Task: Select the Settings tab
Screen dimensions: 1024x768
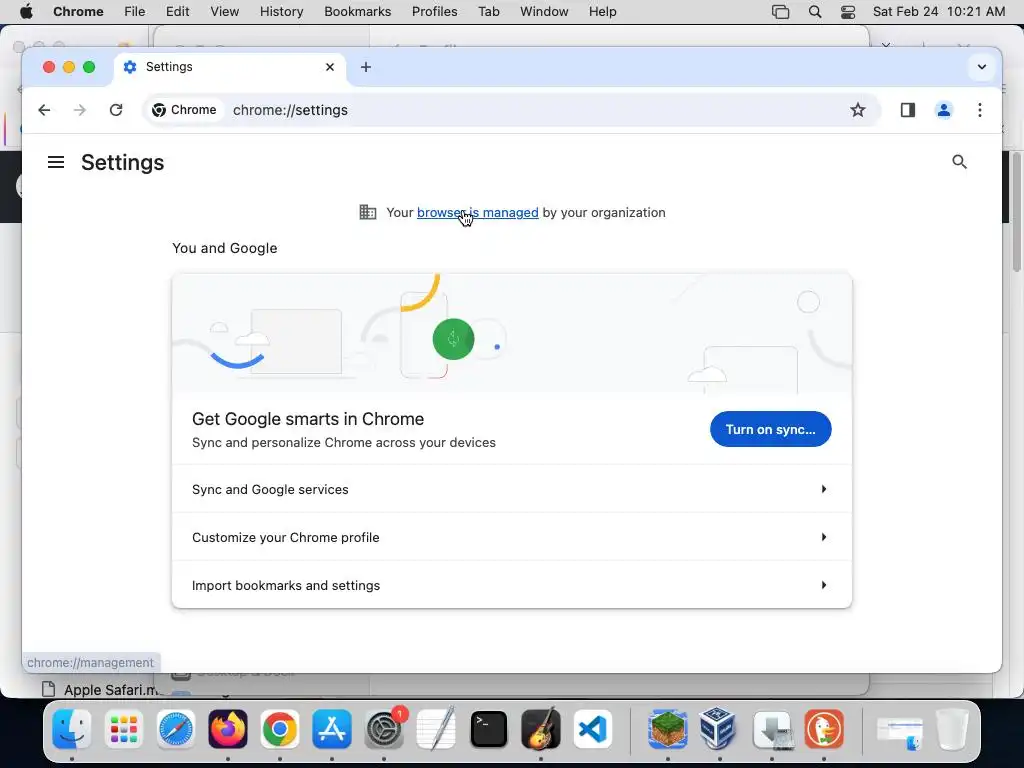Action: [230, 67]
